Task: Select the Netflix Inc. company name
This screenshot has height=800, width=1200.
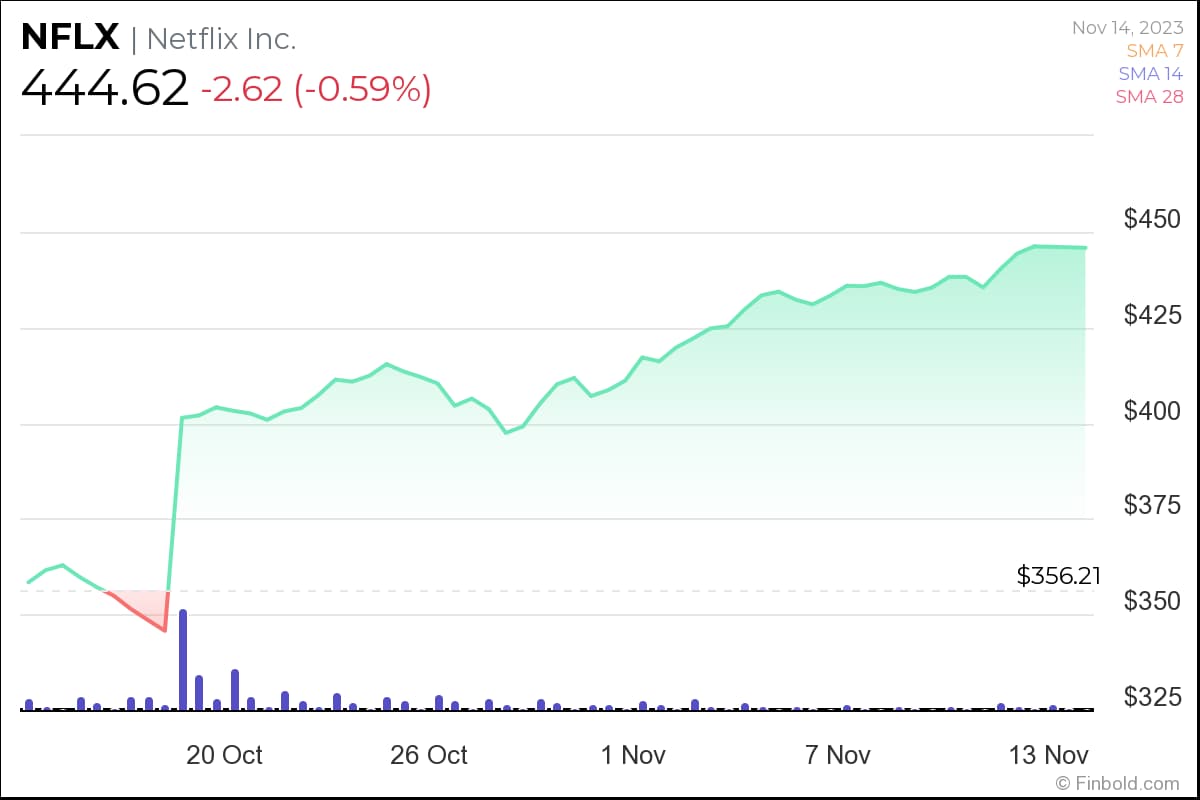Action: [x=221, y=39]
